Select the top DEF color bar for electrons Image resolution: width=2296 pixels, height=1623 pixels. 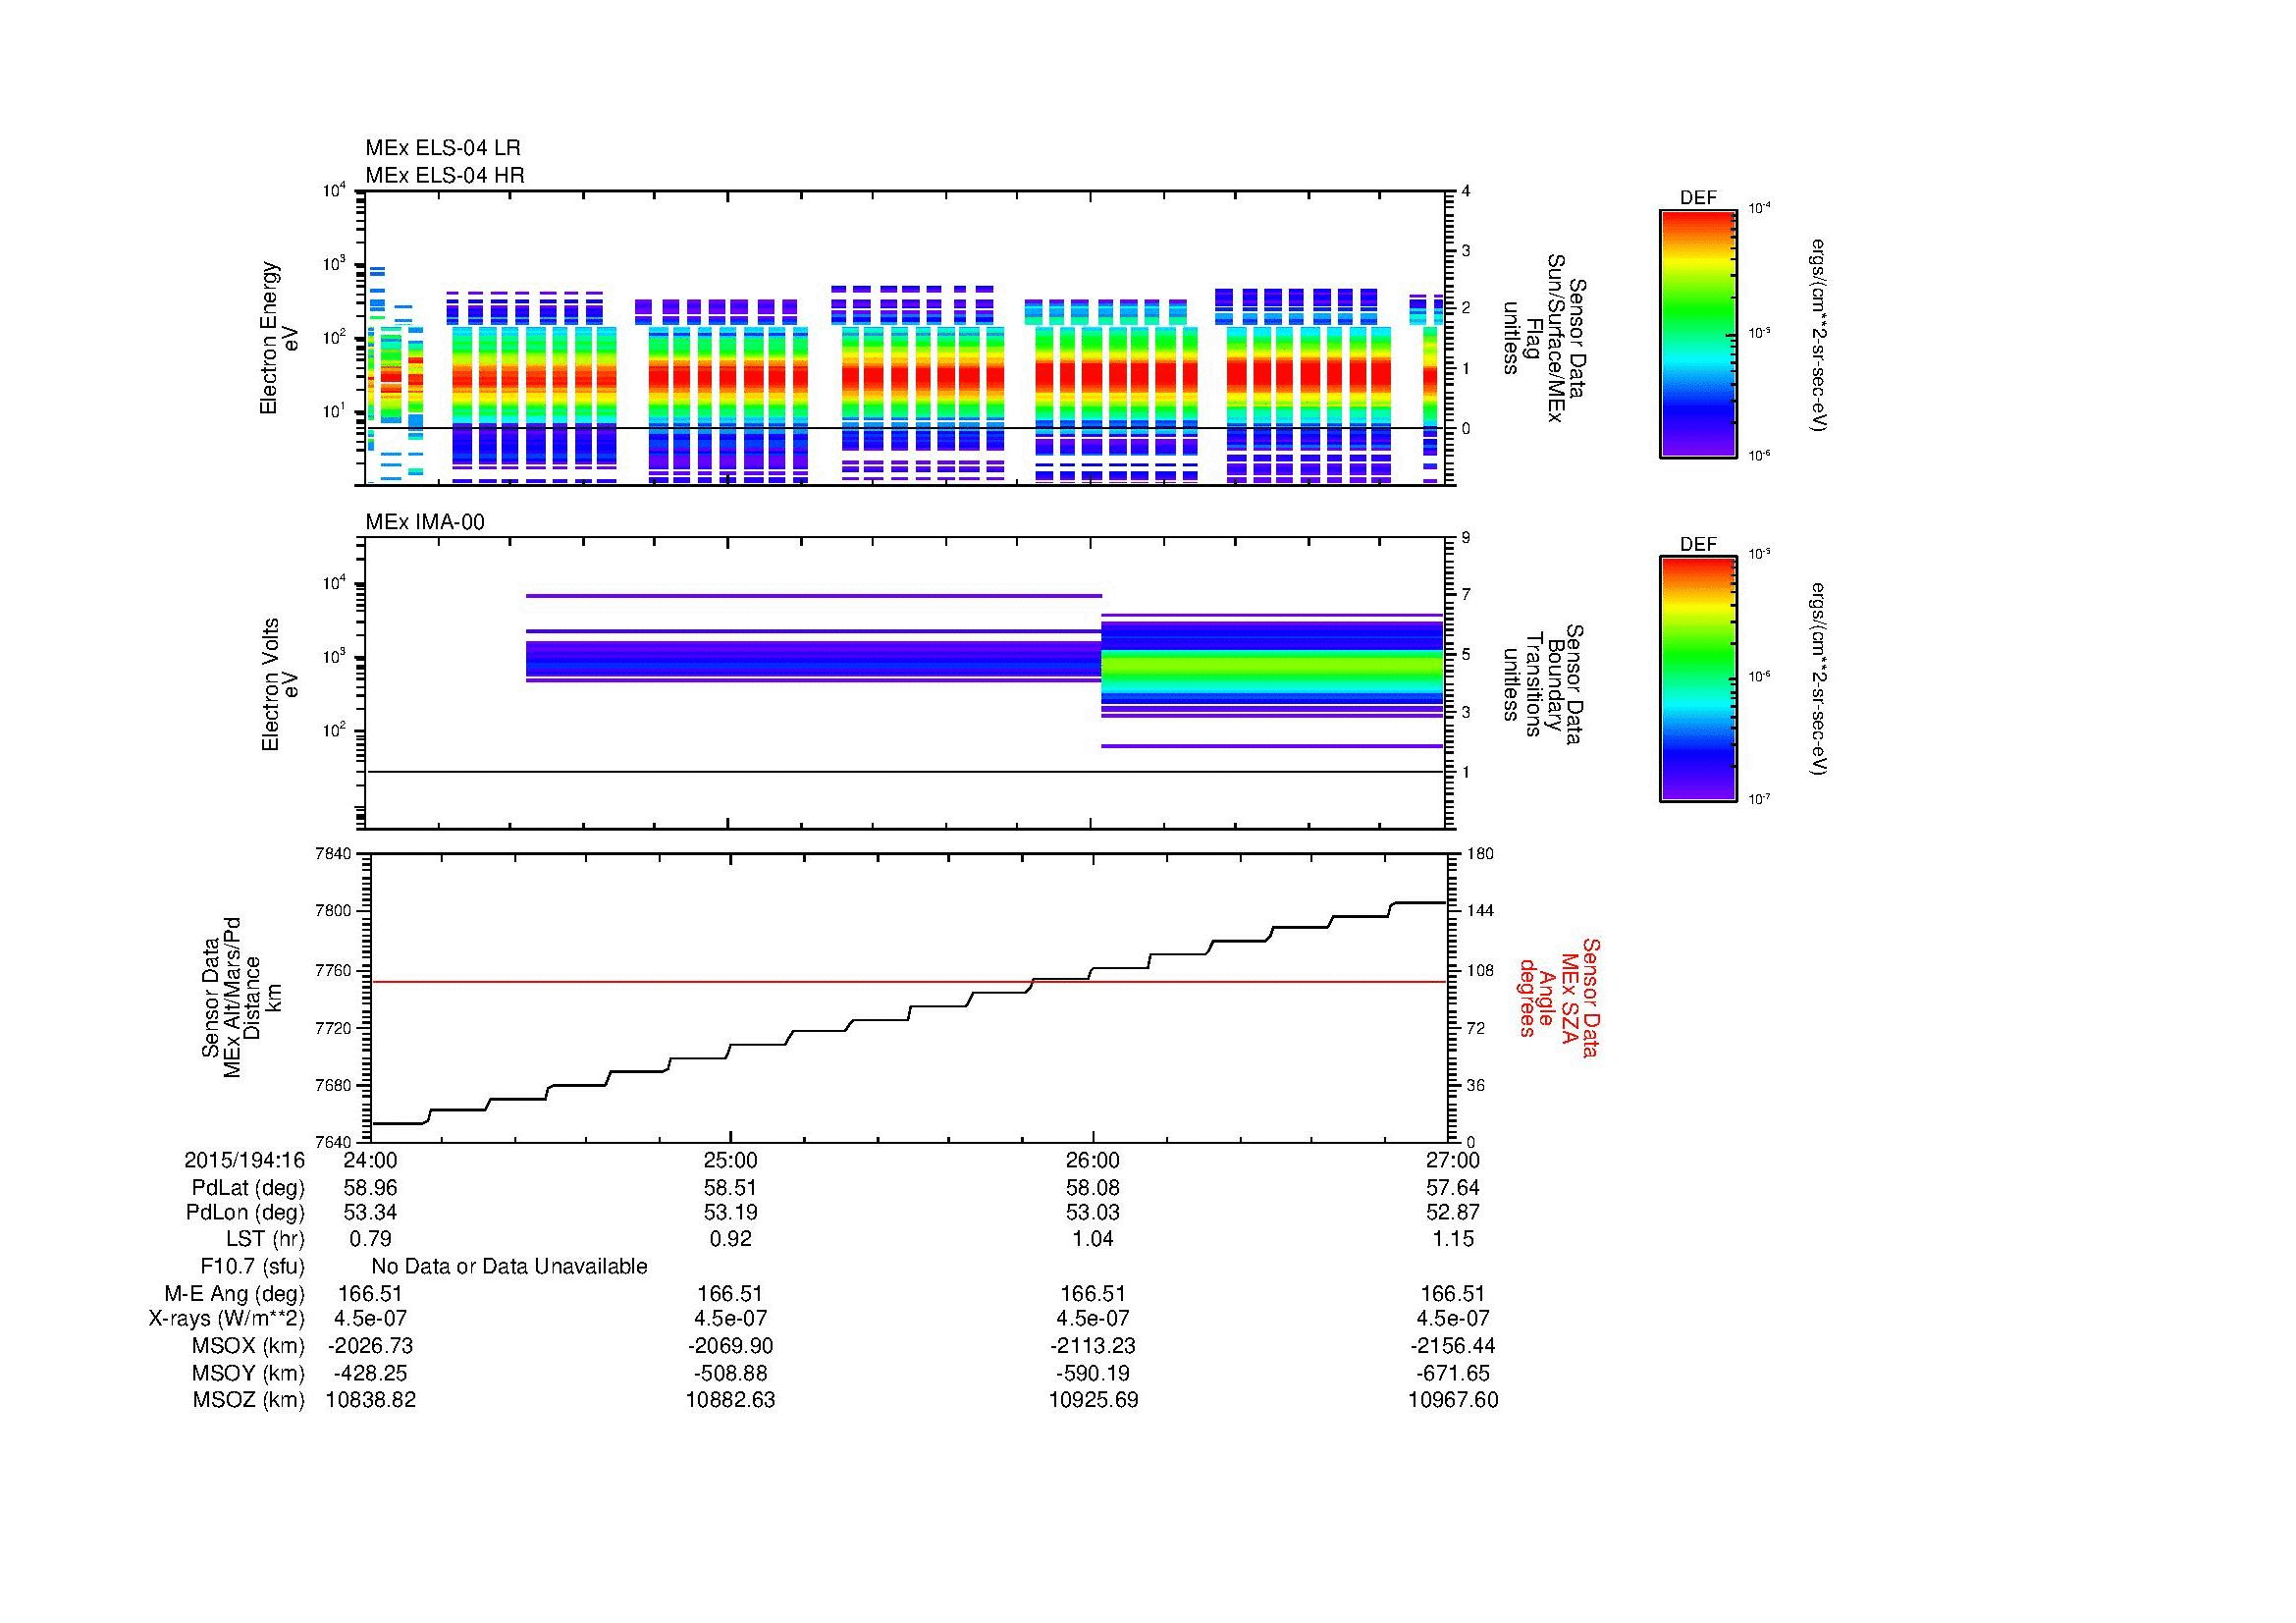1697,334
